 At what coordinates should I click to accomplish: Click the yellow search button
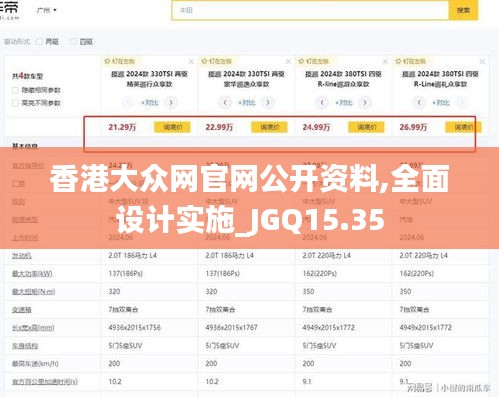pyautogui.click(x=463, y=10)
